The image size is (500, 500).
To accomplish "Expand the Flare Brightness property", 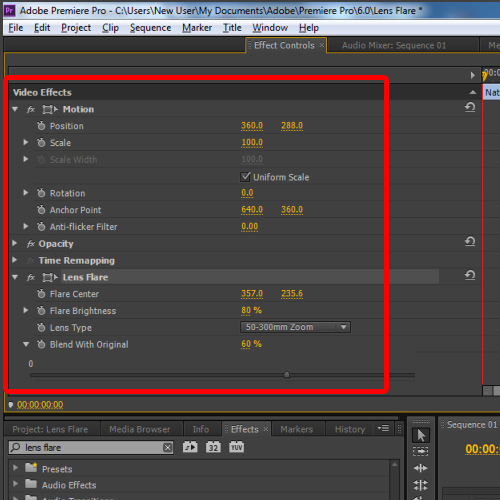I will click(26, 310).
